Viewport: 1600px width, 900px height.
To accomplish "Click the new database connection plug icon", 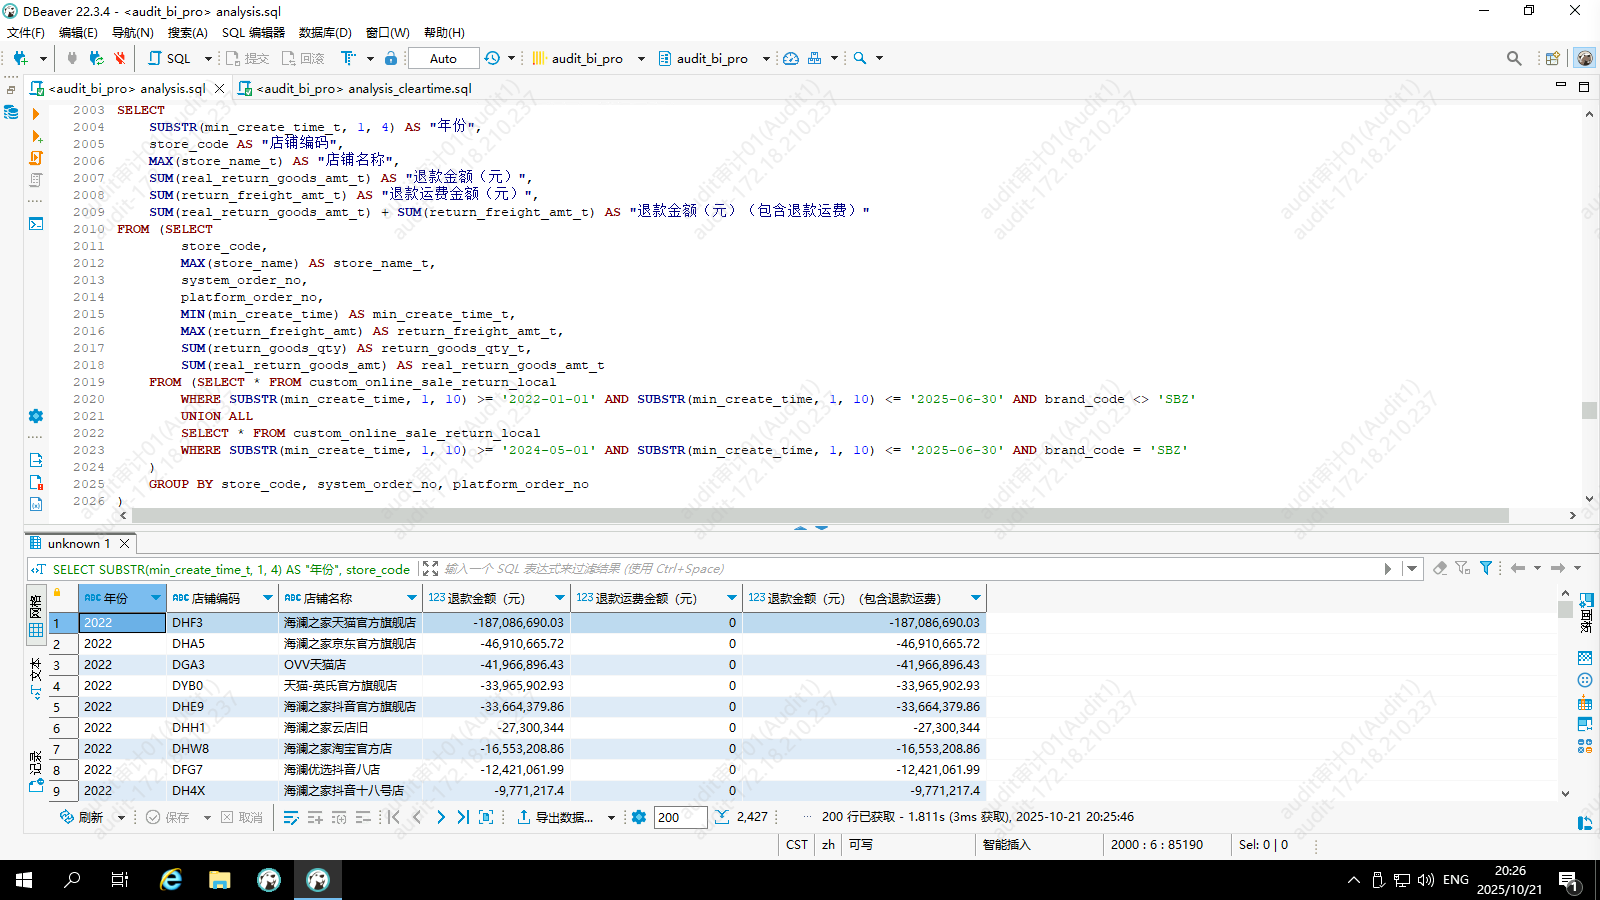I will (20, 58).
